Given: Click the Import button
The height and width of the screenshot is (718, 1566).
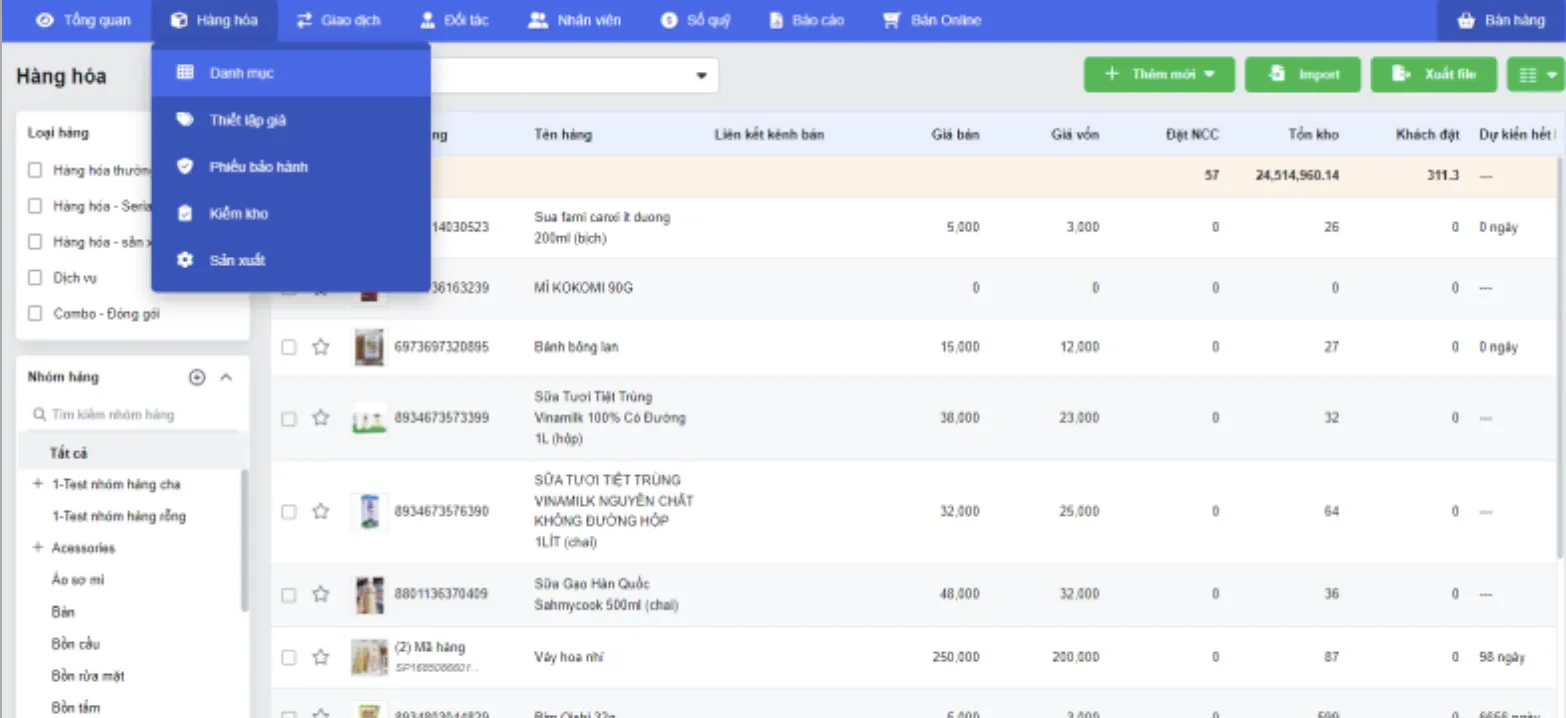Looking at the screenshot, I should click(1304, 75).
